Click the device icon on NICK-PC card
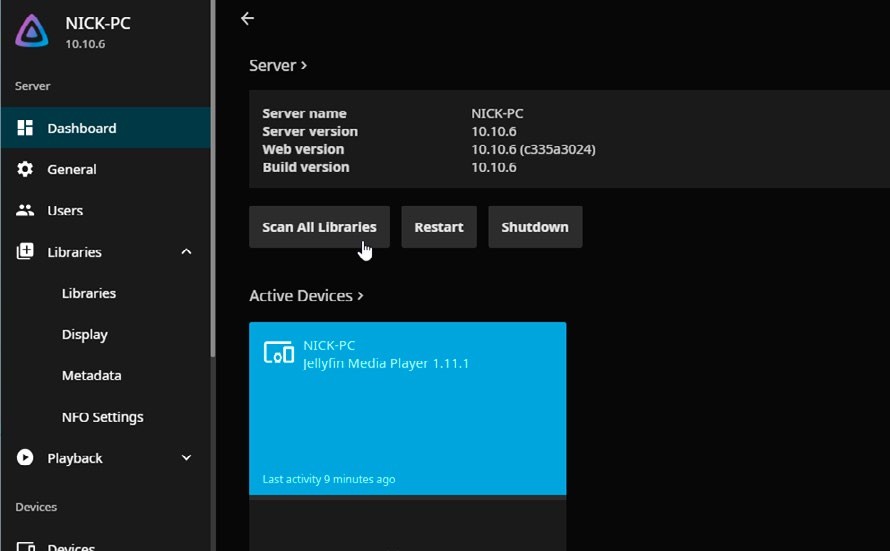The height and width of the screenshot is (551, 890). point(279,352)
